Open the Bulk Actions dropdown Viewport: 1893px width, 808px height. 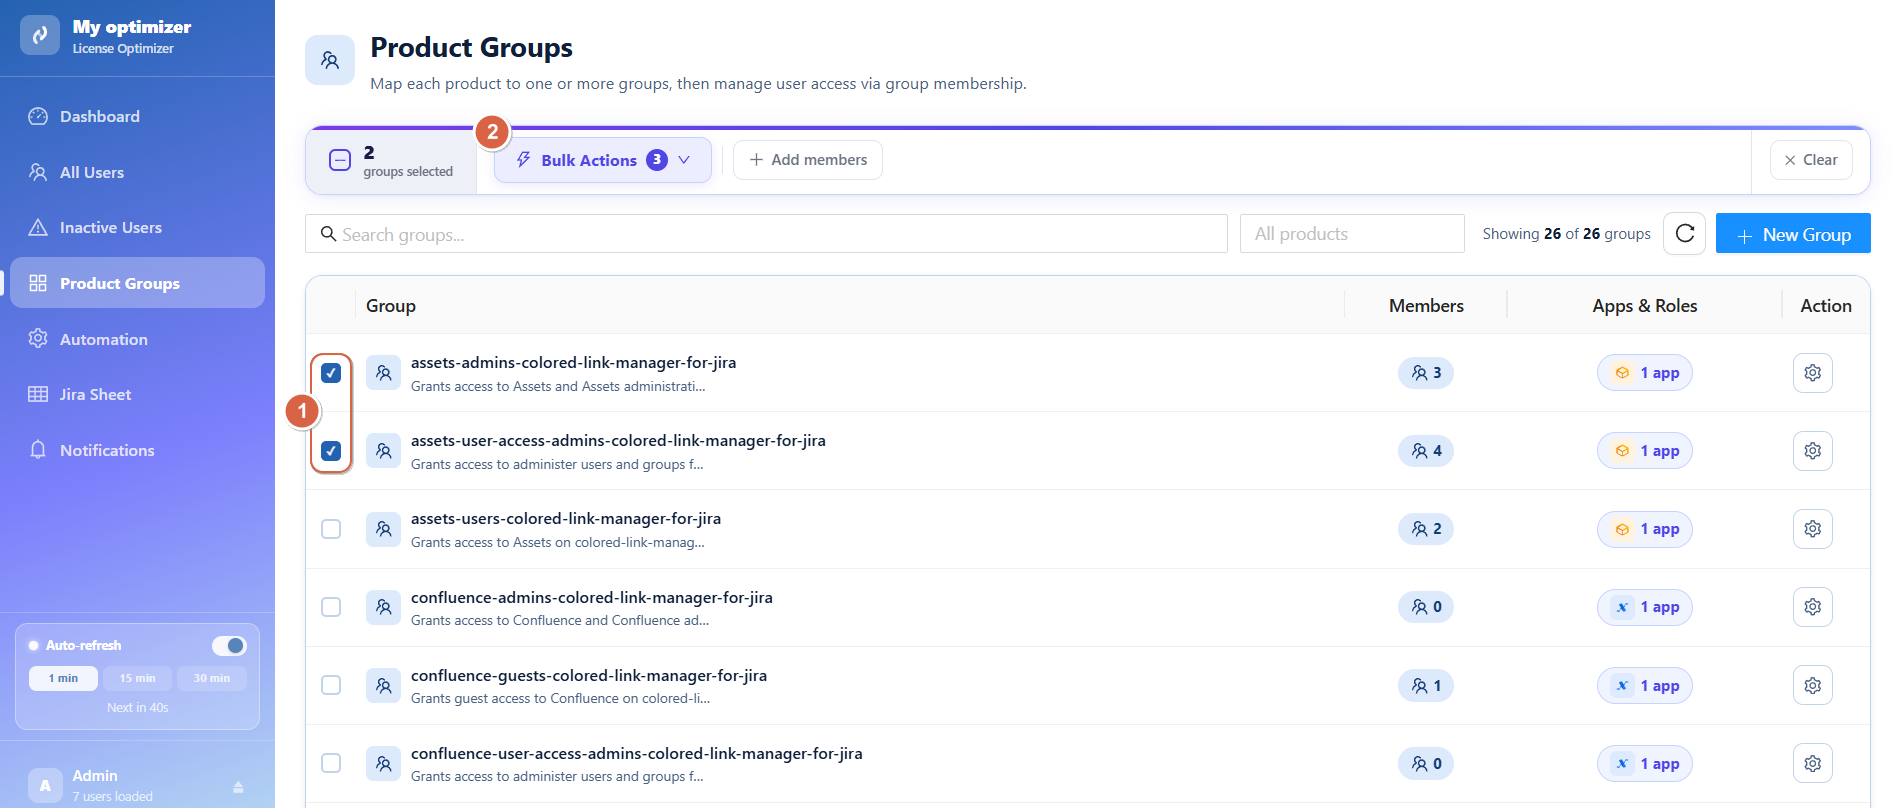(603, 160)
